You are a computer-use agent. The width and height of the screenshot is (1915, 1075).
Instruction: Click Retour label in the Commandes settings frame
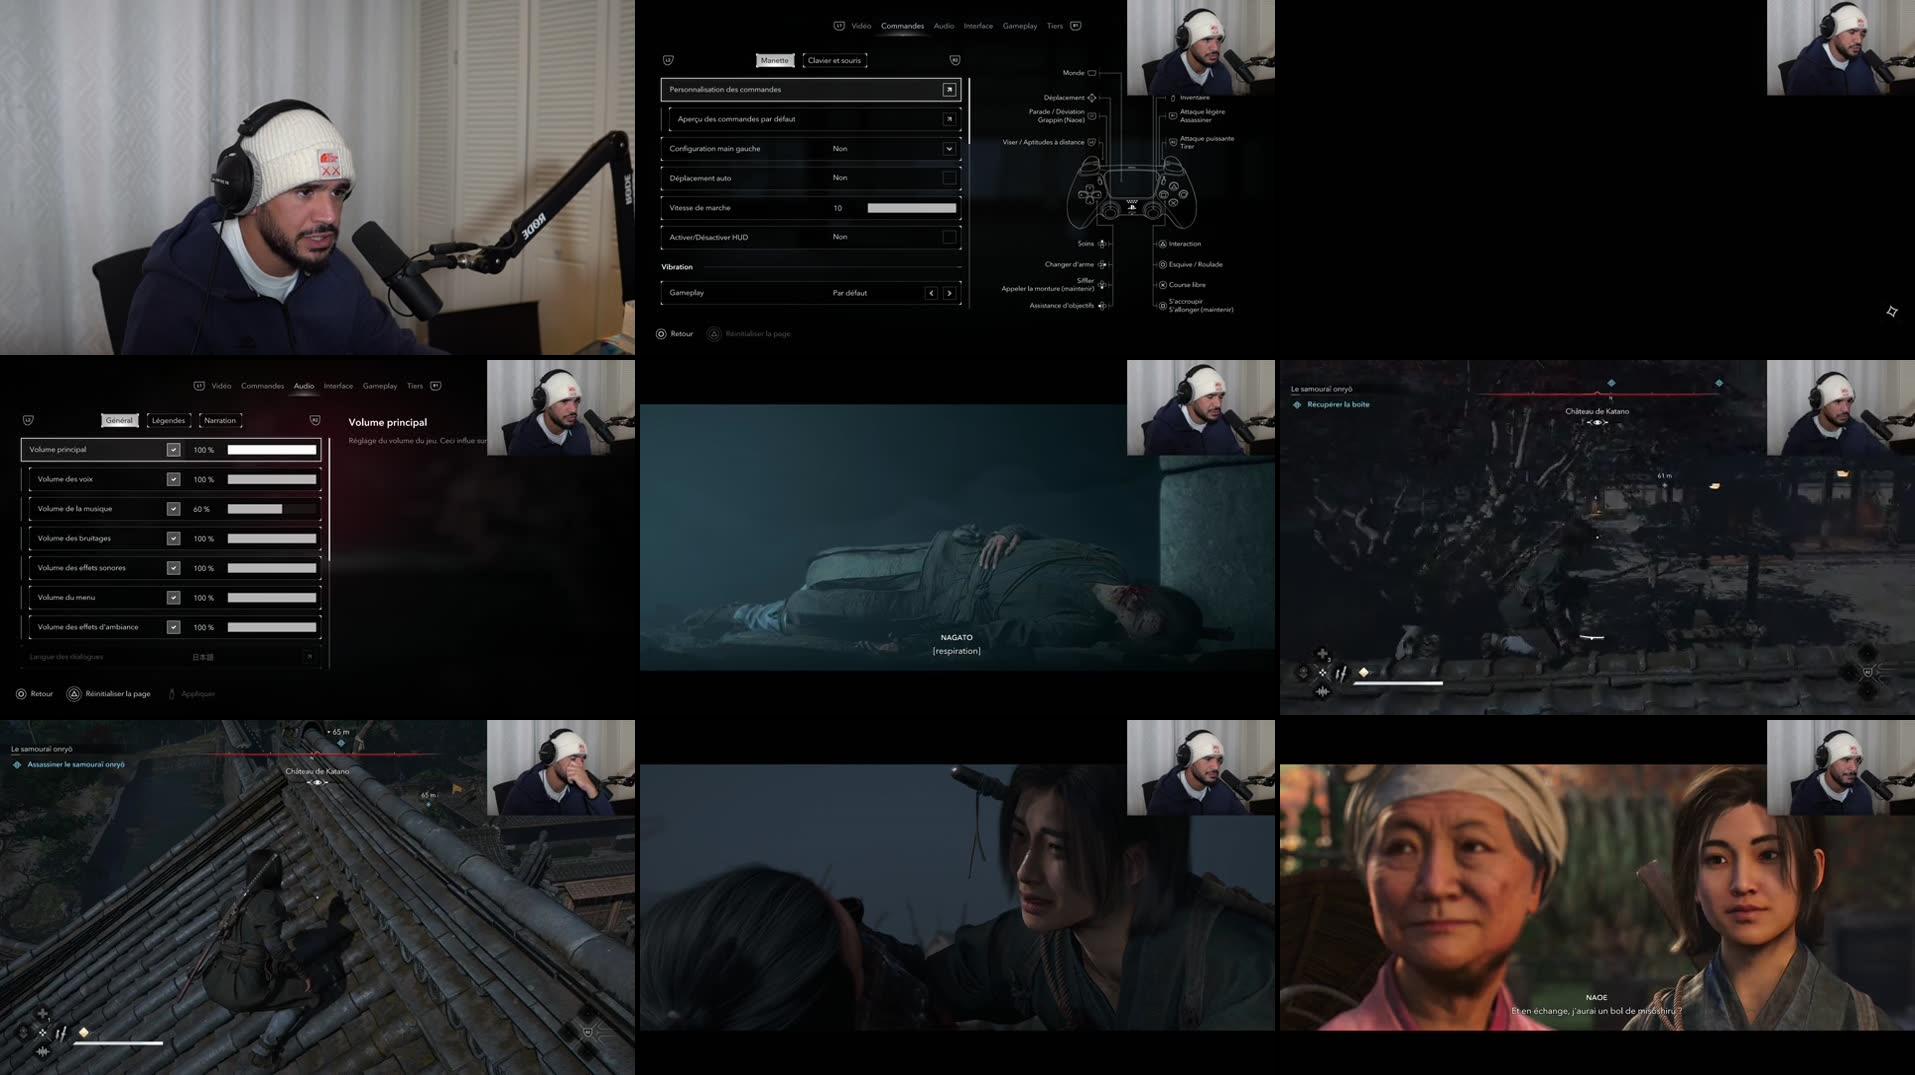pos(682,334)
